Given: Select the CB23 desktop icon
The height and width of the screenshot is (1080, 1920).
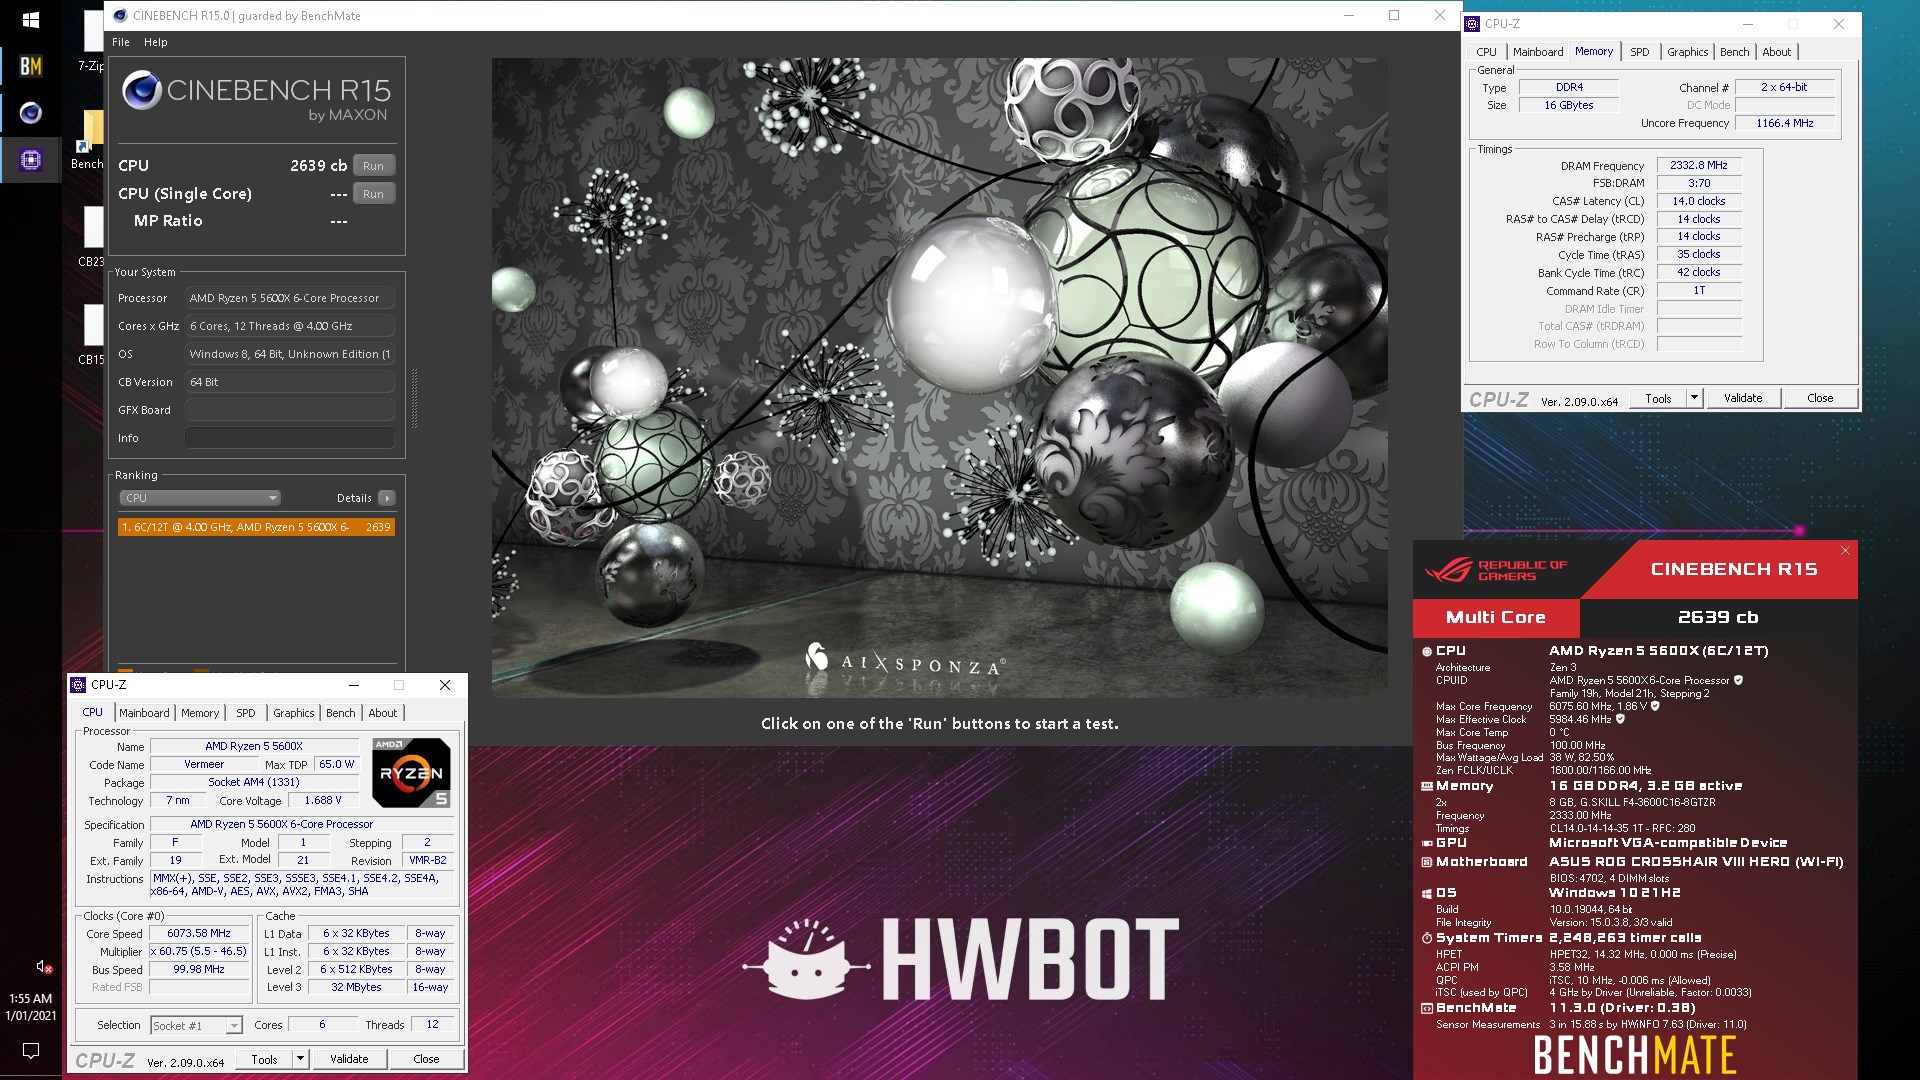Looking at the screenshot, I should 91,237.
